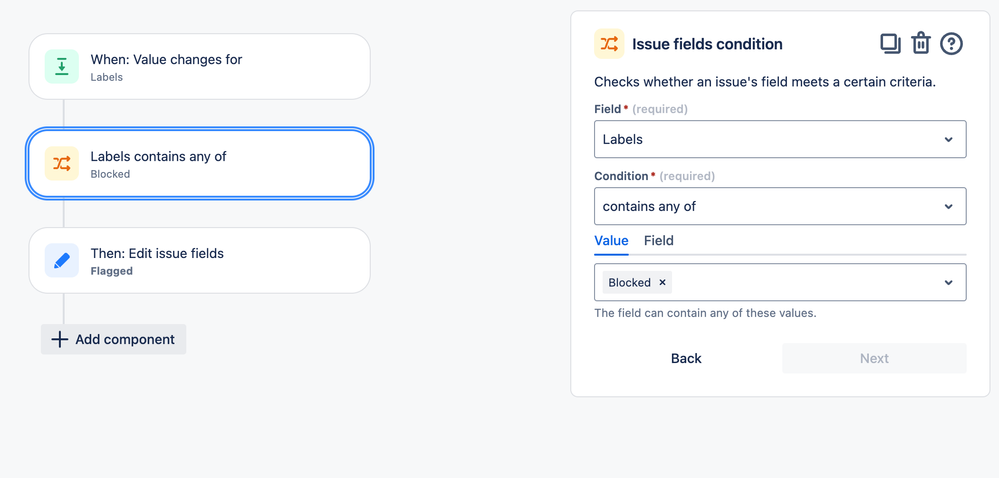Click the duplicate component icon
Image resolution: width=999 pixels, height=478 pixels.
(890, 44)
